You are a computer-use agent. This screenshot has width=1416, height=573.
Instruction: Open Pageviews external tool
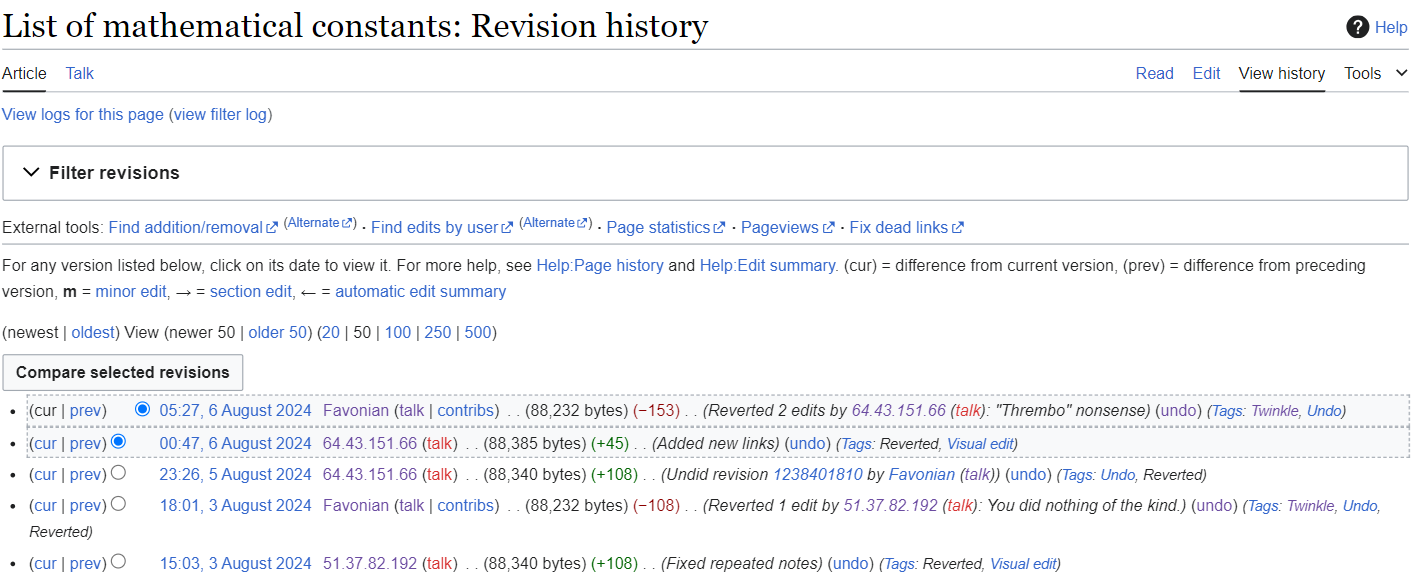(x=779, y=228)
